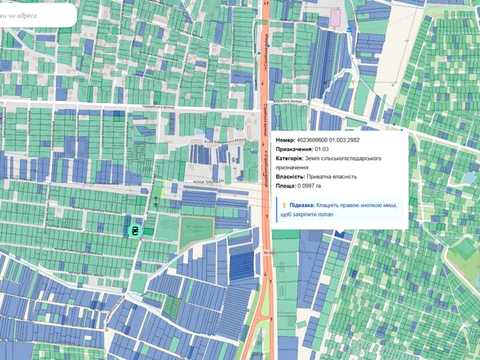Screen dimensions: 480x360
Task: Click the lightbulb icon beside Підказка
Action: pyautogui.click(x=284, y=205)
